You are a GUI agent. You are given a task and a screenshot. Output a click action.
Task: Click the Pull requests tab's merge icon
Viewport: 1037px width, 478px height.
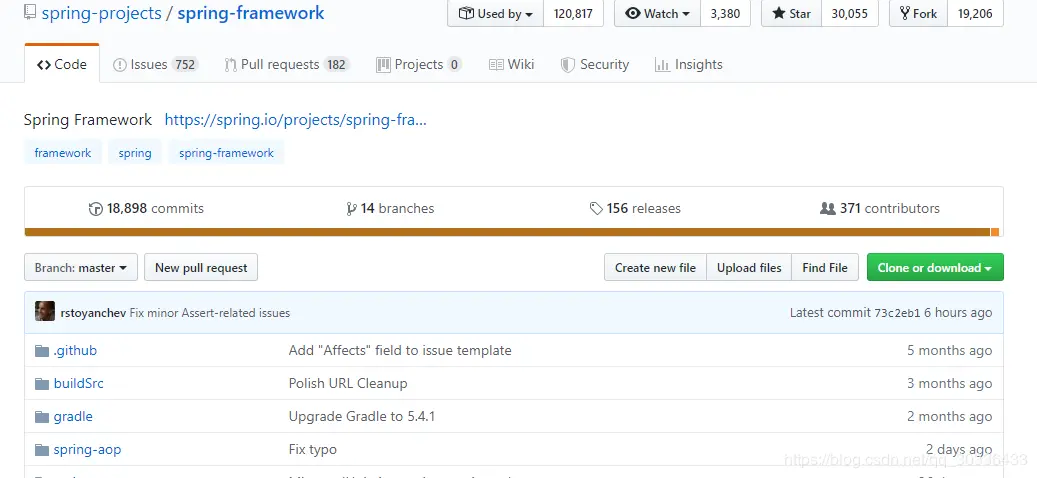pyautogui.click(x=230, y=65)
